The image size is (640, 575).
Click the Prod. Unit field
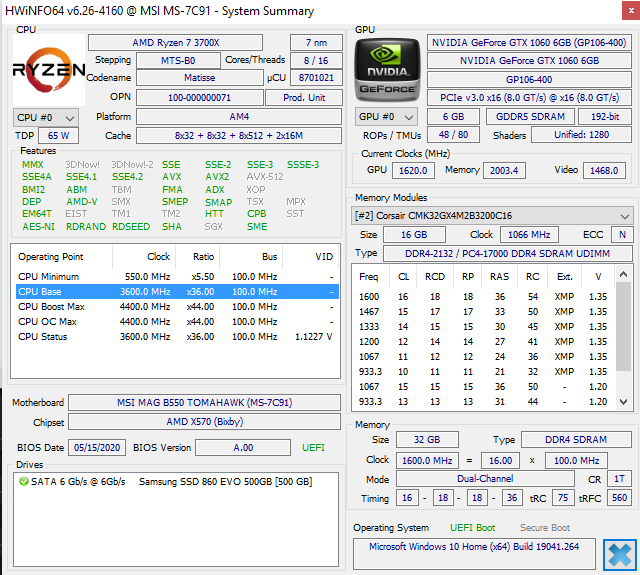pos(304,98)
